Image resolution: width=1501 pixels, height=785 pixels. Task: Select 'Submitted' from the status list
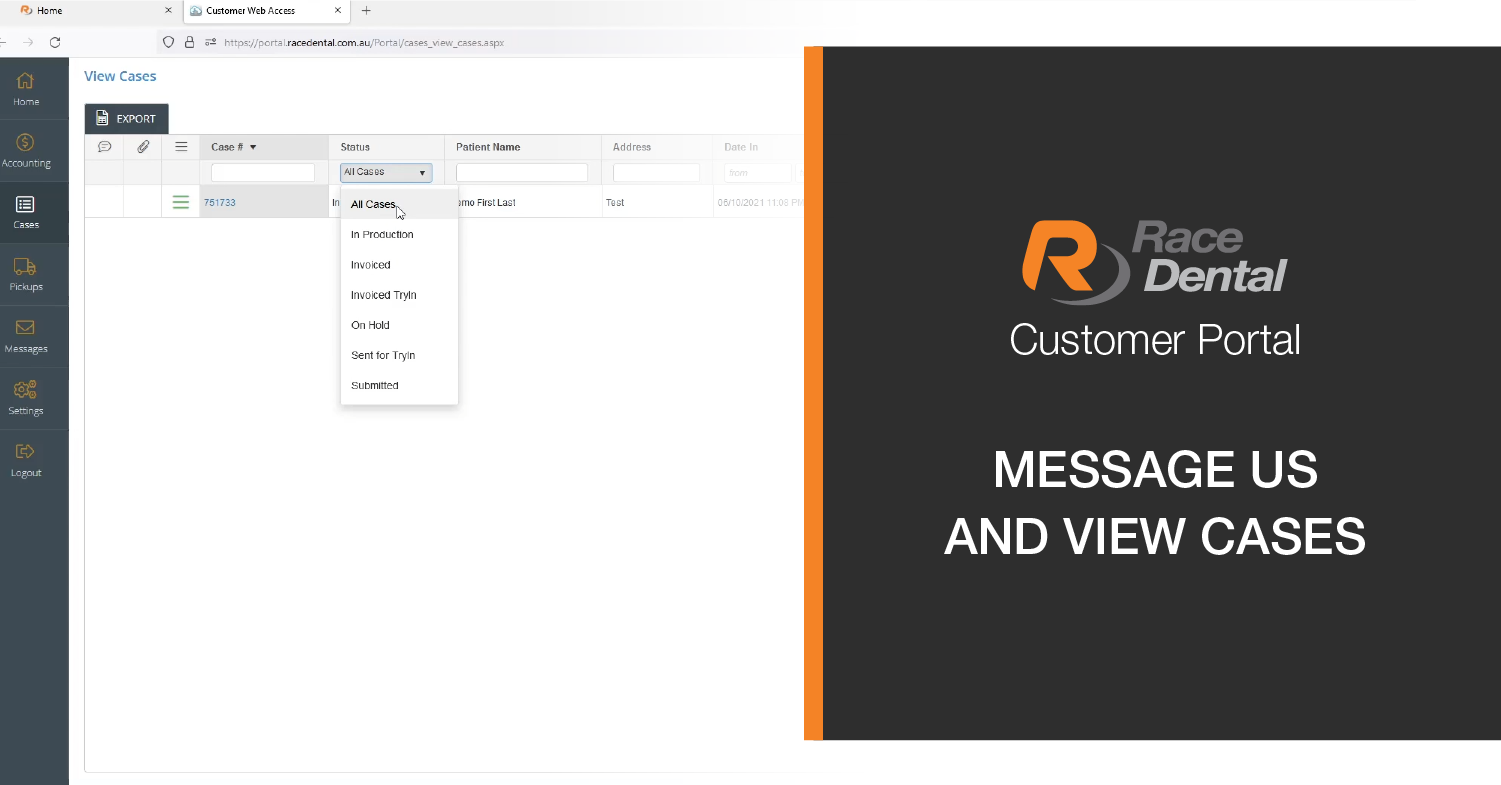375,385
